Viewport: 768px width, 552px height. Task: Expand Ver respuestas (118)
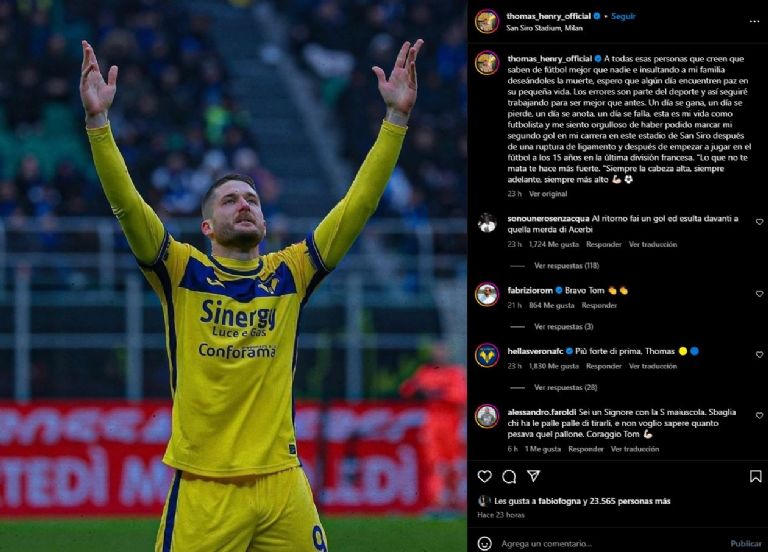566,266
